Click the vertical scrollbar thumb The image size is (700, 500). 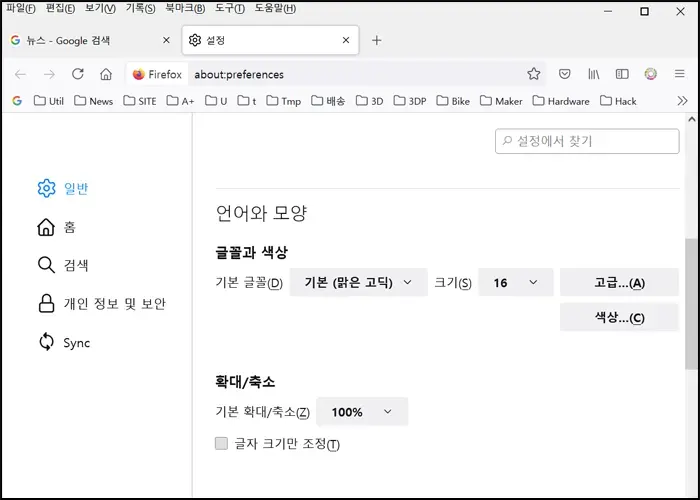coord(691,304)
